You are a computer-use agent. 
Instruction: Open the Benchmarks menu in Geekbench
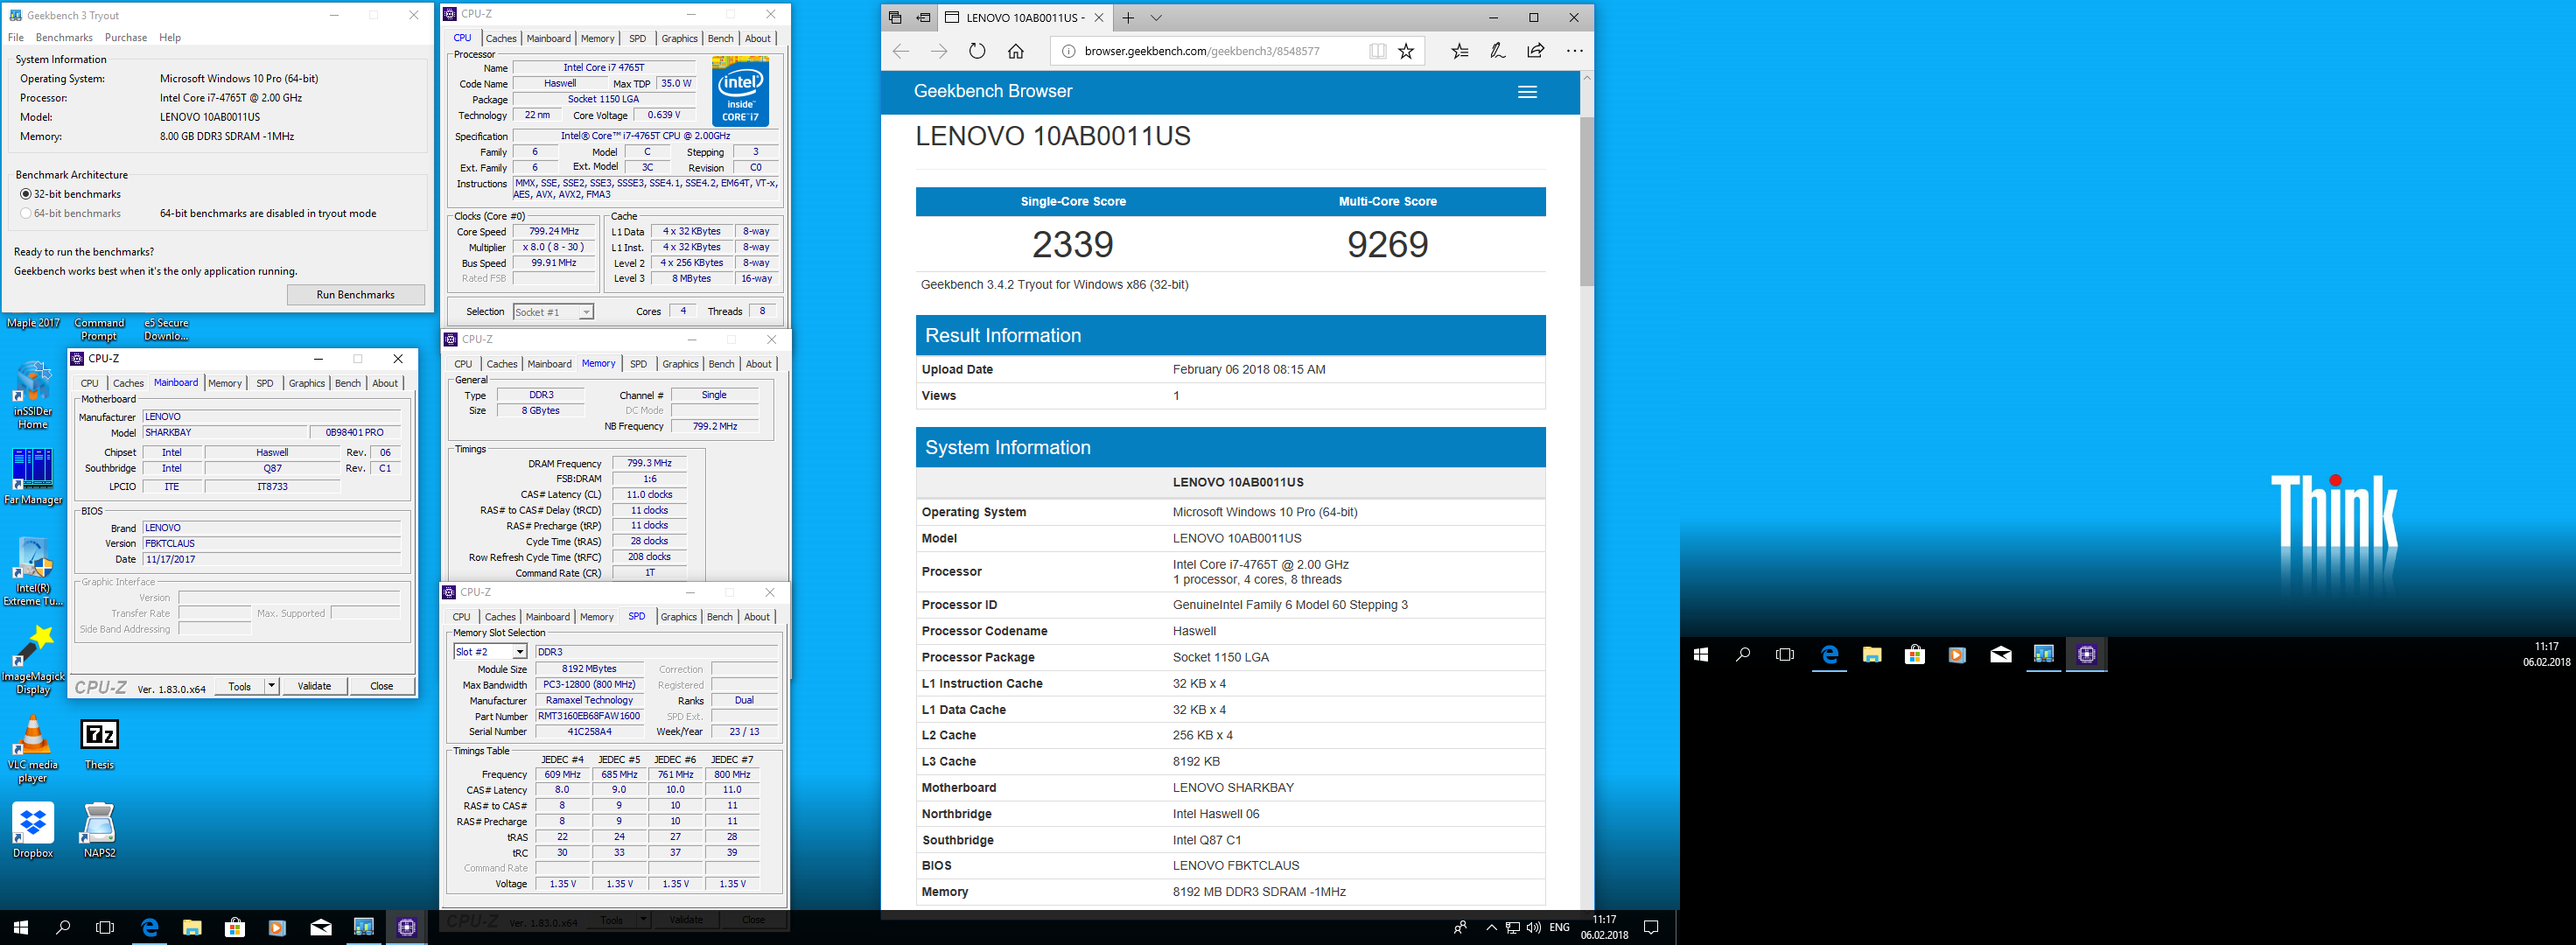pos(64,37)
